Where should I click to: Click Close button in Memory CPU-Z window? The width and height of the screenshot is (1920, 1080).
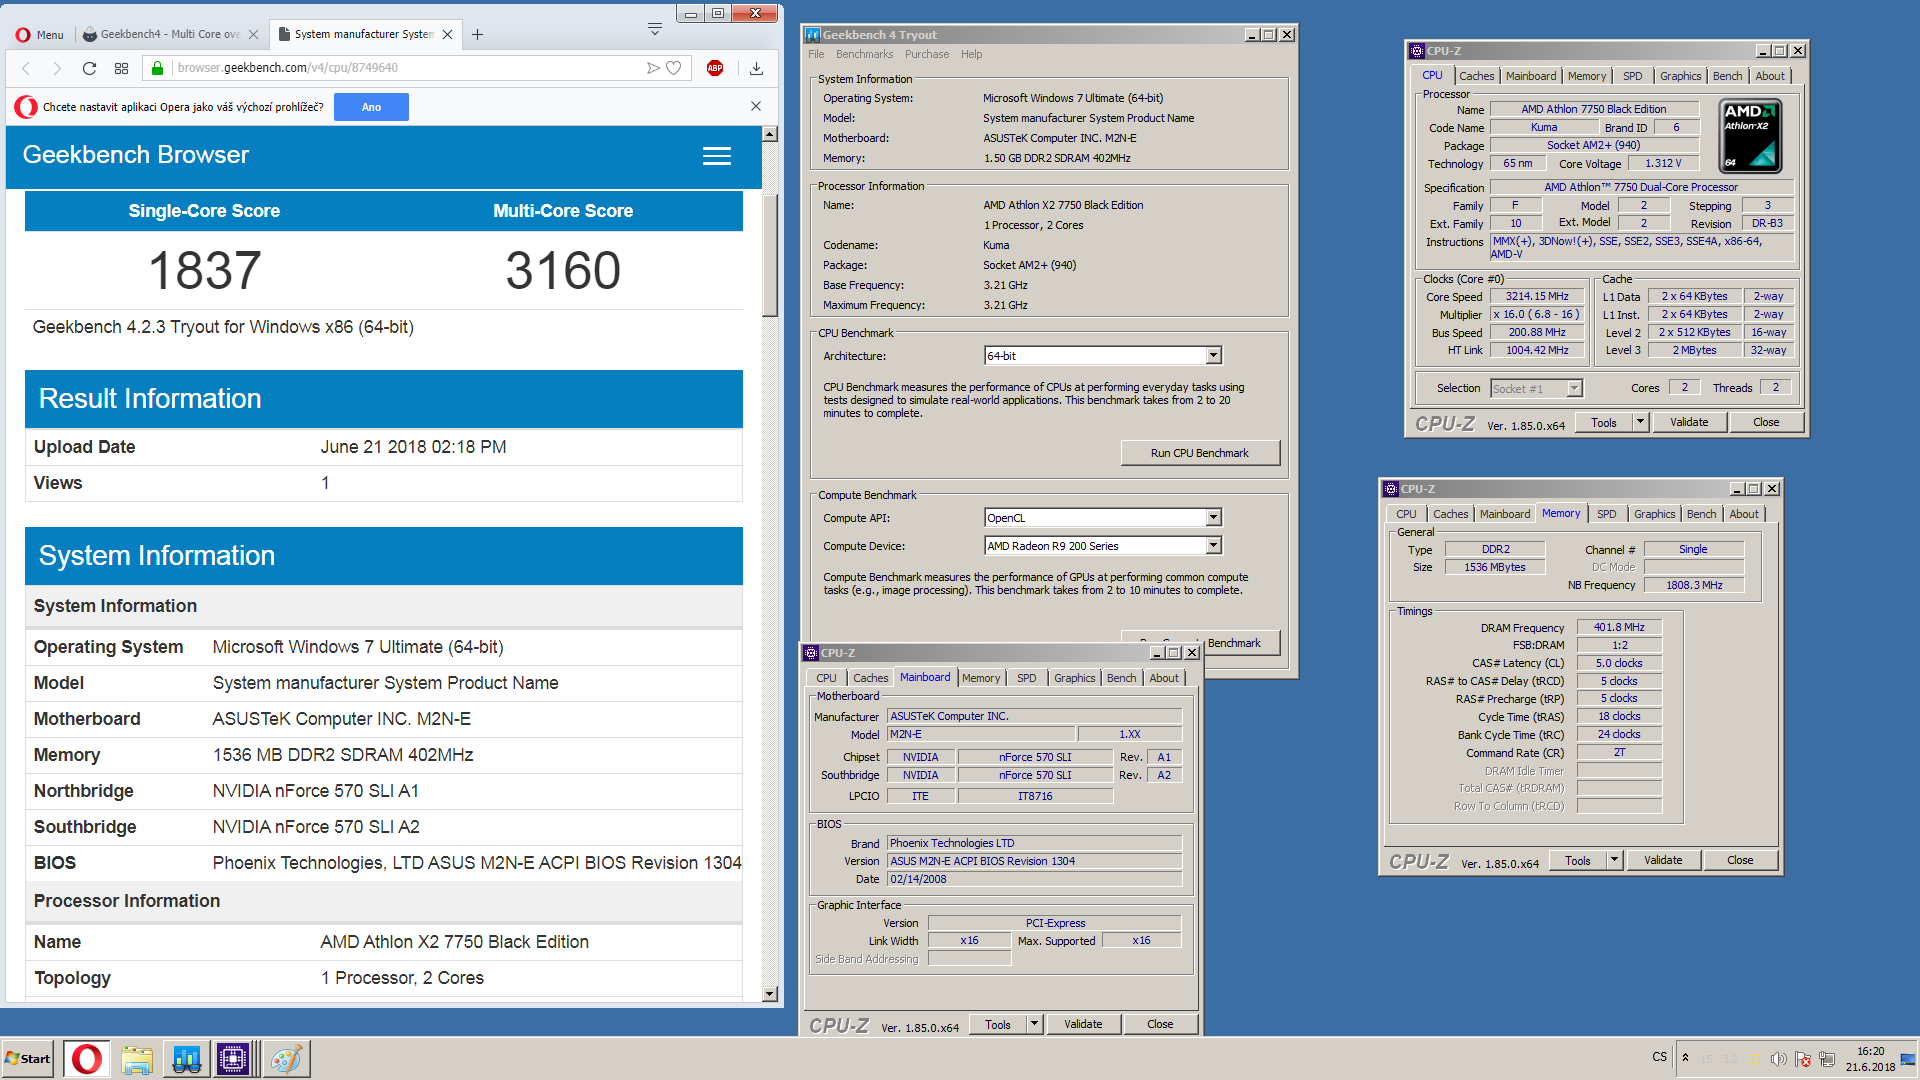1740,860
